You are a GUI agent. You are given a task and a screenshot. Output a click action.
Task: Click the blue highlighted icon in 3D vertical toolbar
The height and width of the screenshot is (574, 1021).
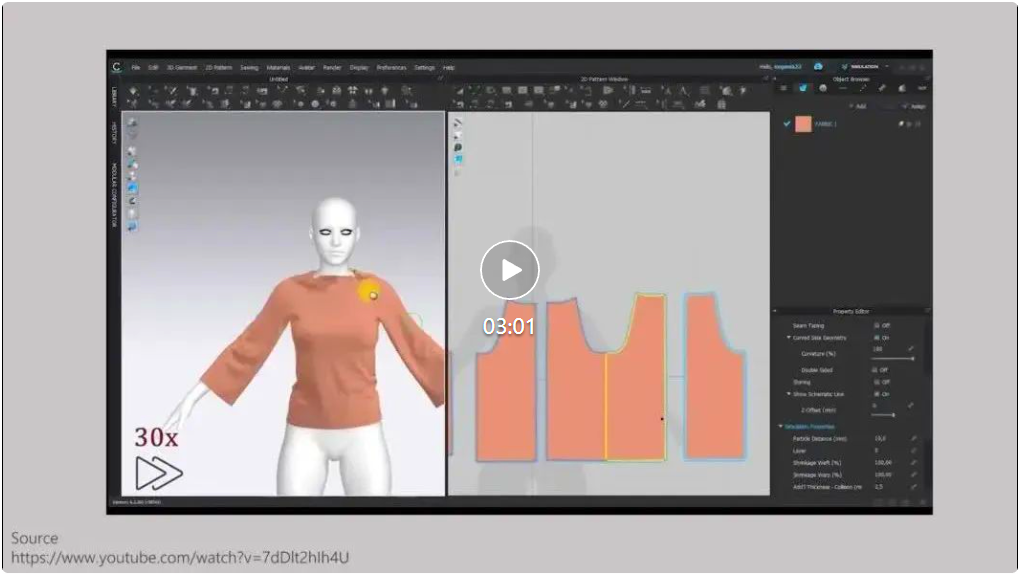tap(132, 189)
